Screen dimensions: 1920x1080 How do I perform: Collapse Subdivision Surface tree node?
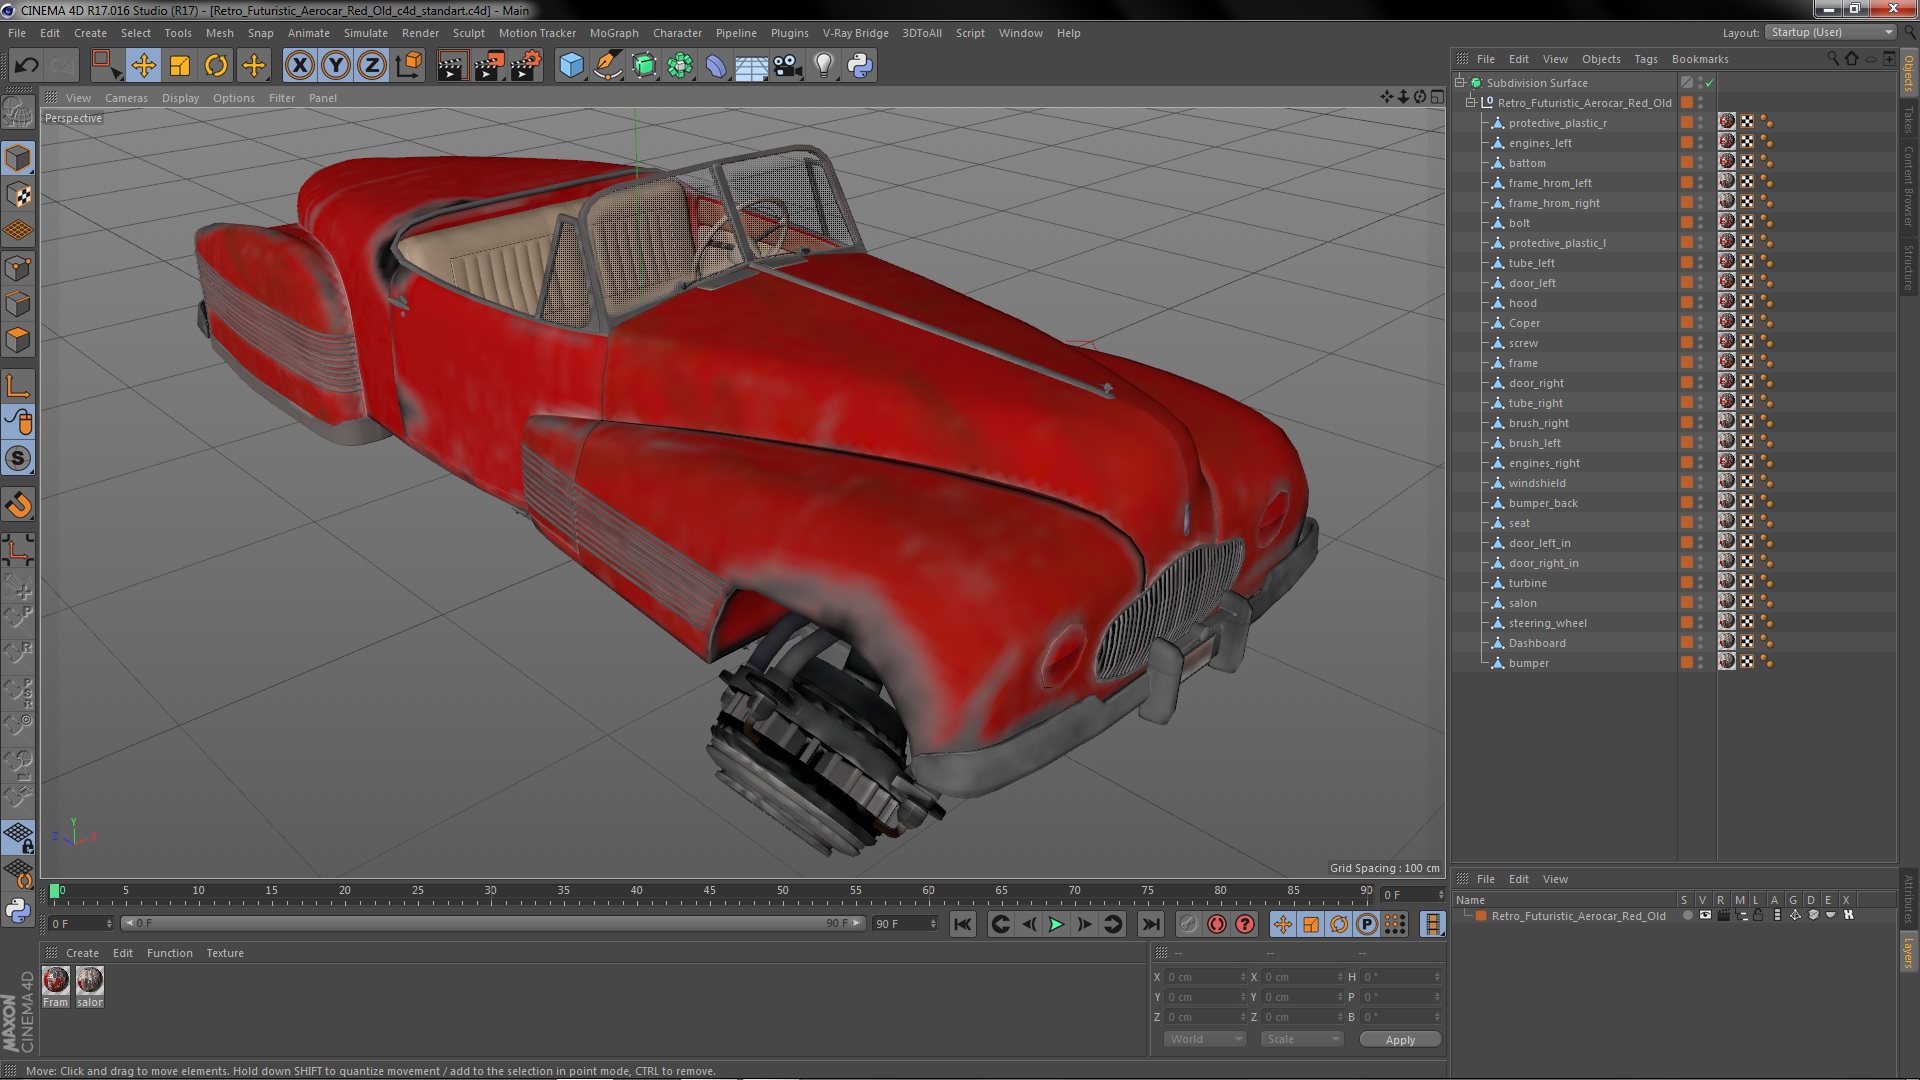pos(1460,83)
